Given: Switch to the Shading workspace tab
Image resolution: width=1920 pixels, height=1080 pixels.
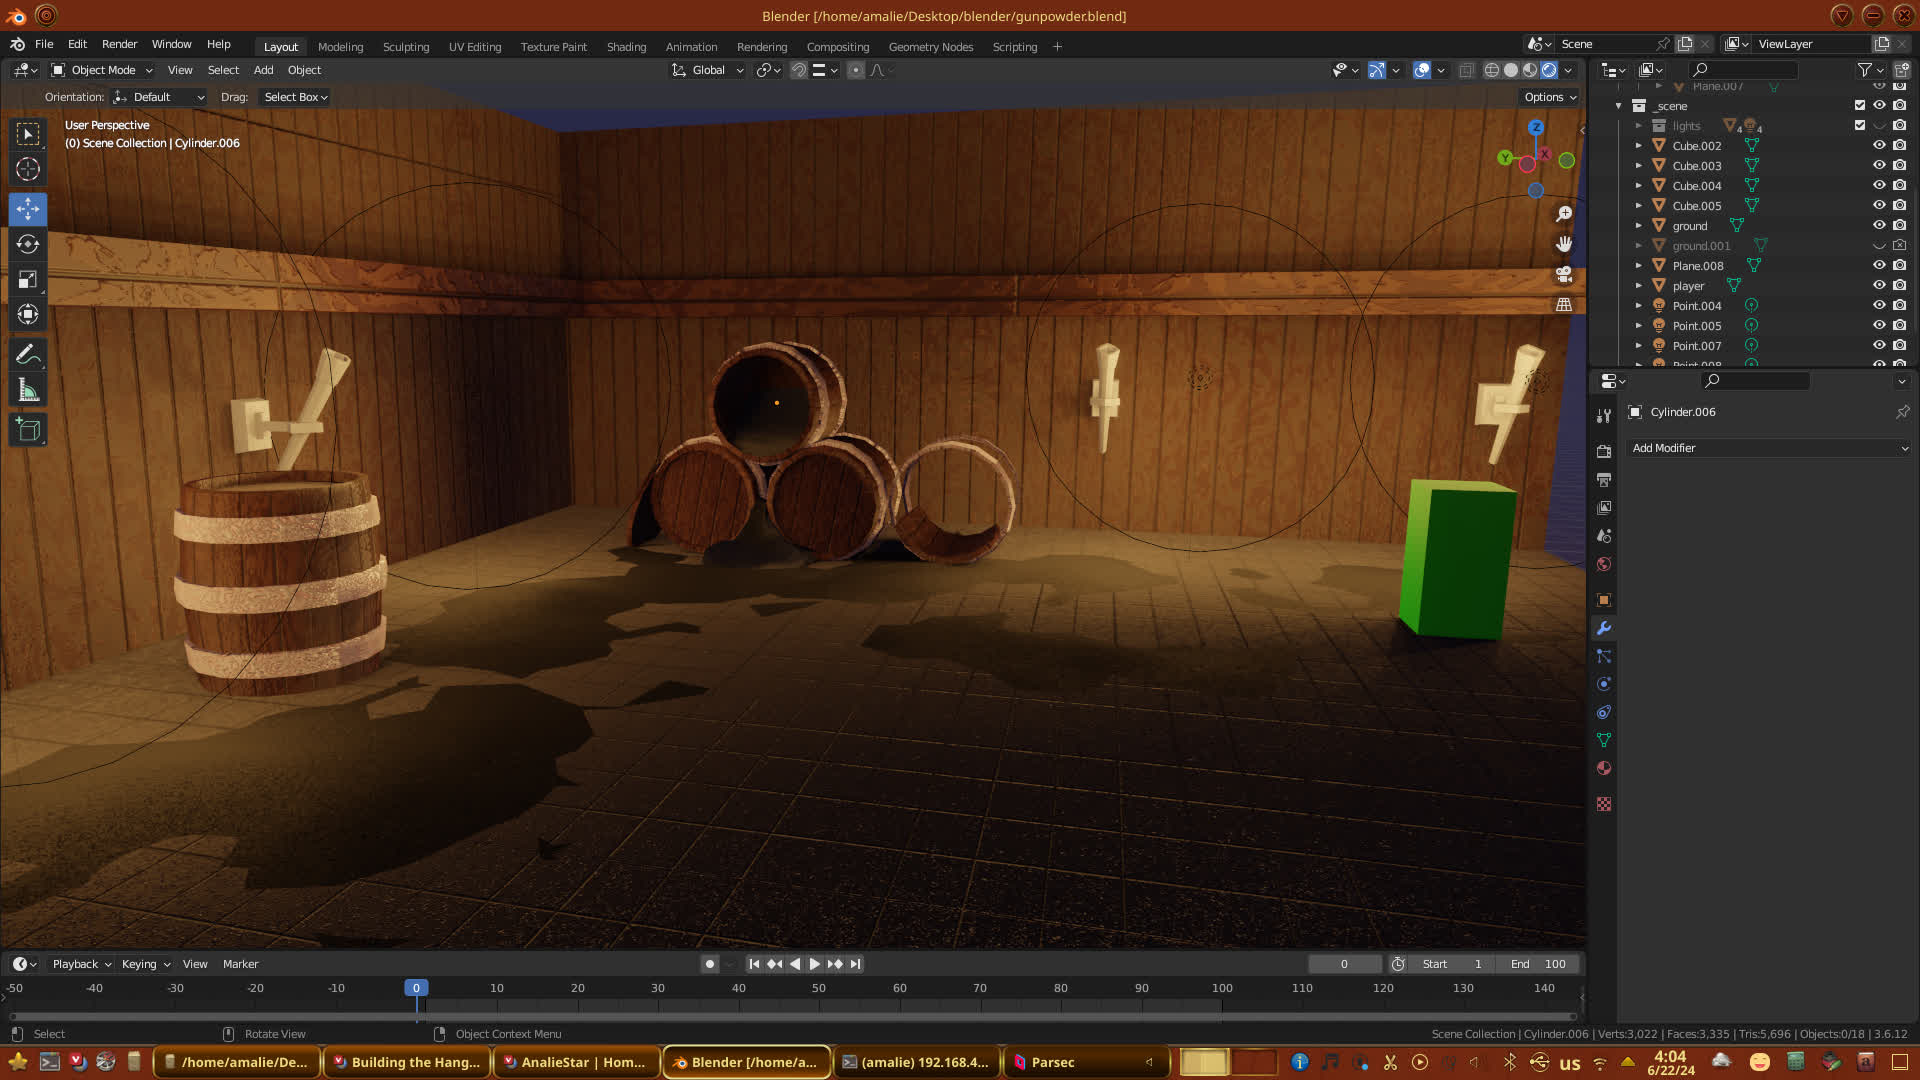Looking at the screenshot, I should tap(626, 47).
